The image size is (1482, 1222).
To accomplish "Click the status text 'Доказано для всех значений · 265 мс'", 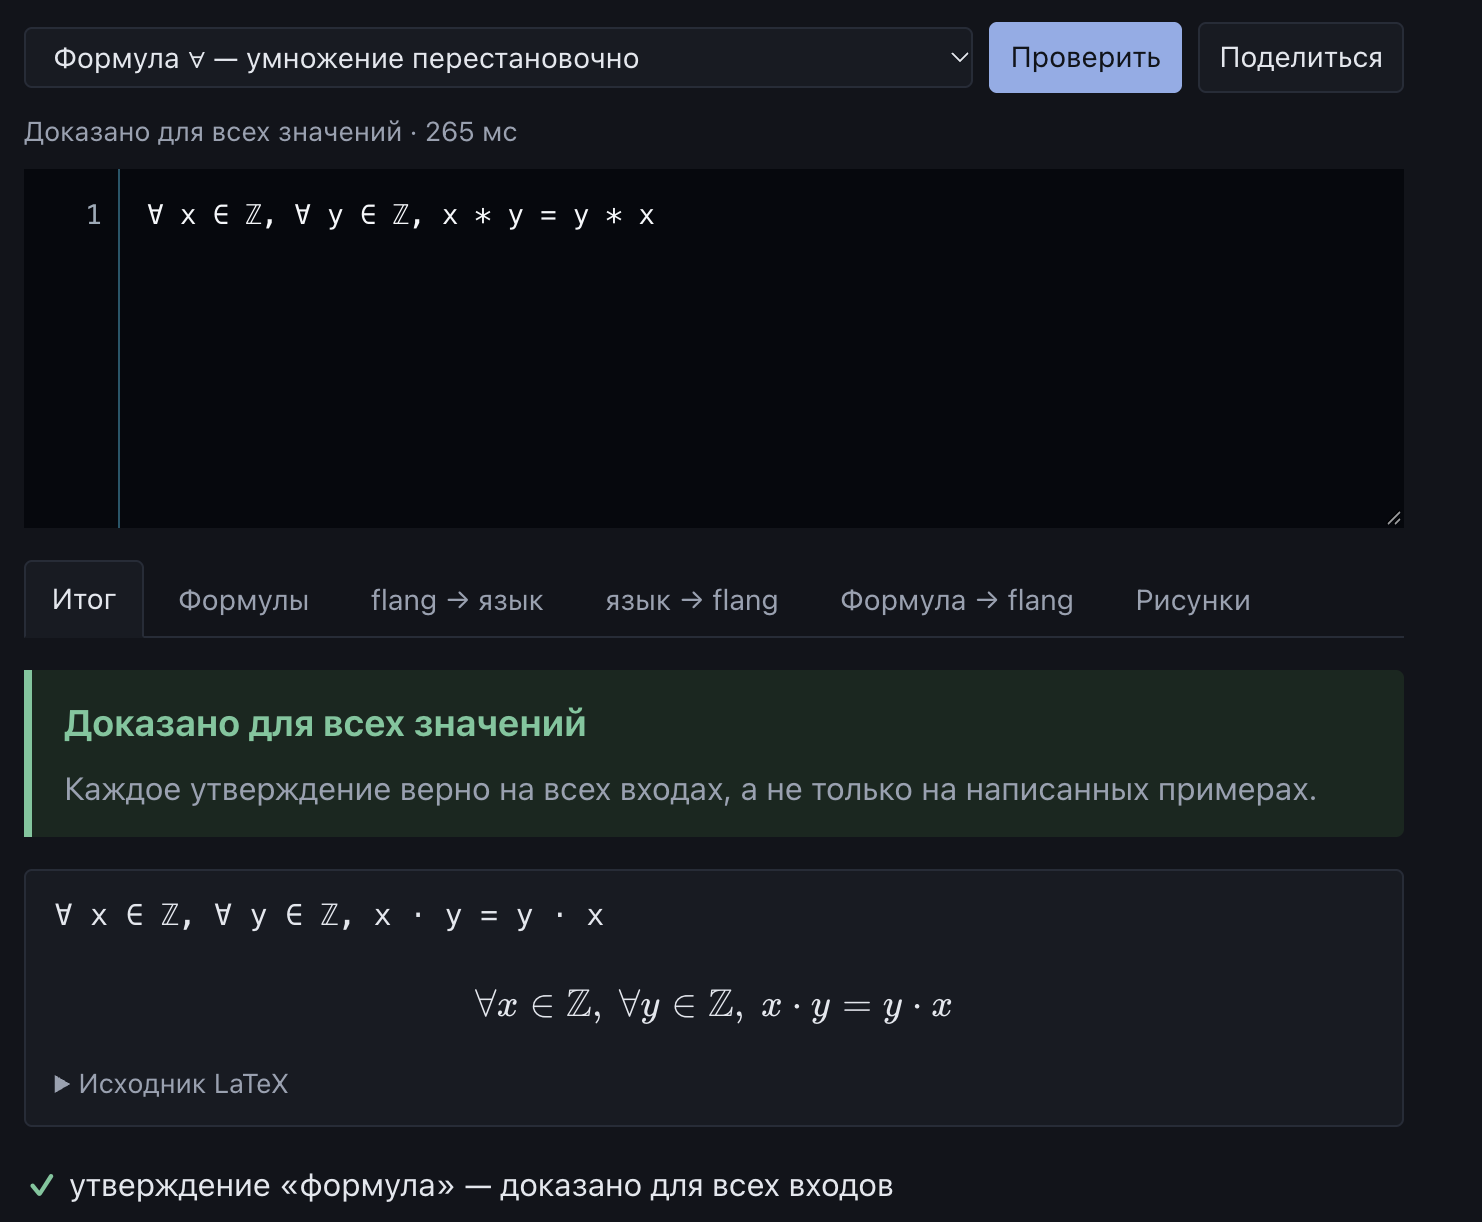I will point(270,132).
